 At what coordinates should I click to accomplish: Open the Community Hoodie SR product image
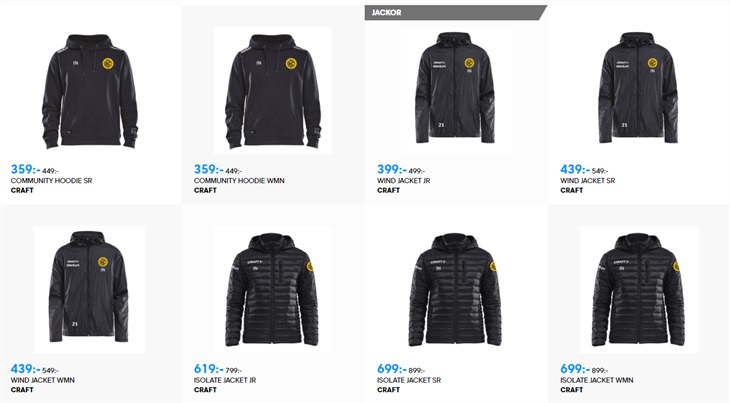90,91
